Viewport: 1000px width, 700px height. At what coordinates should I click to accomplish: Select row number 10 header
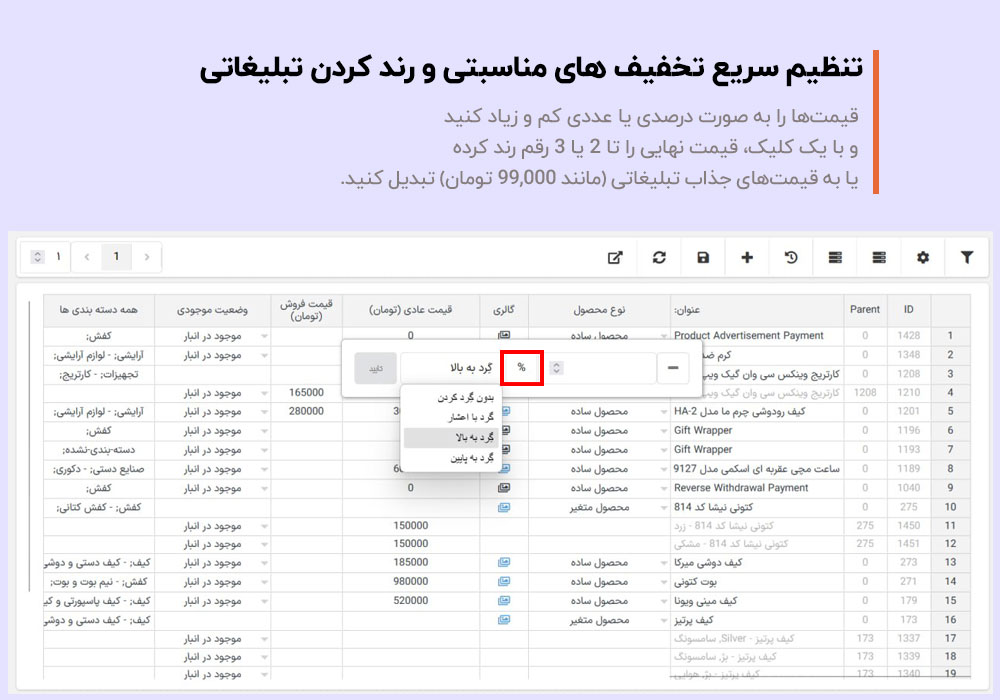pyautogui.click(x=950, y=507)
